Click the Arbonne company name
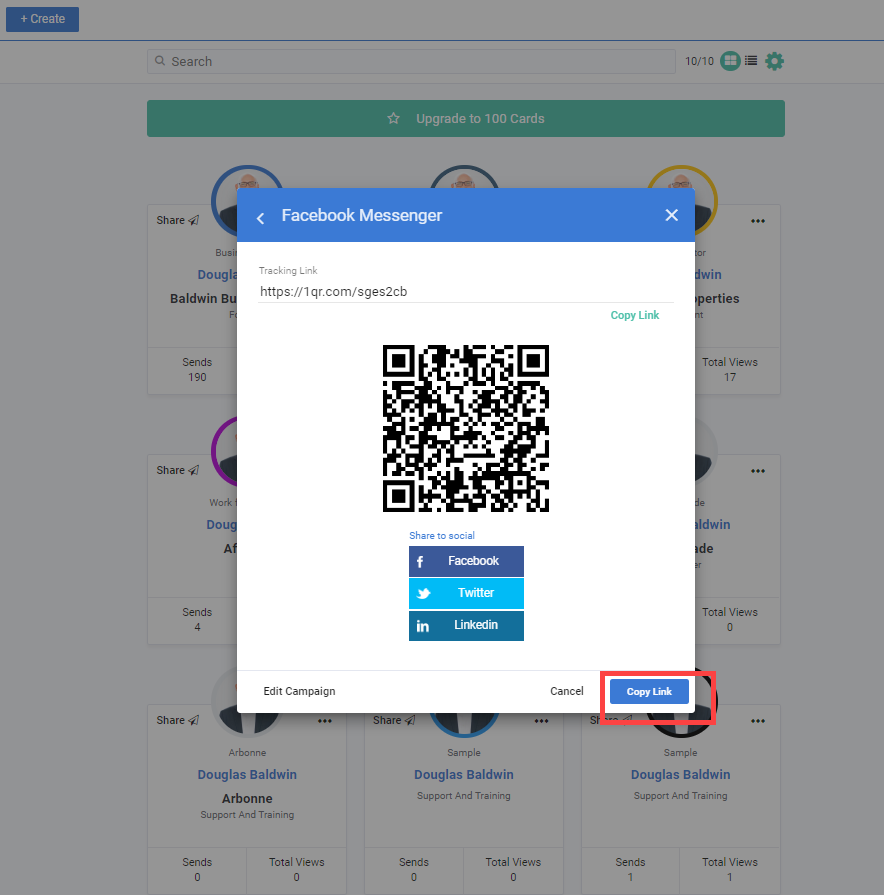This screenshot has height=895, width=884. coord(247,799)
